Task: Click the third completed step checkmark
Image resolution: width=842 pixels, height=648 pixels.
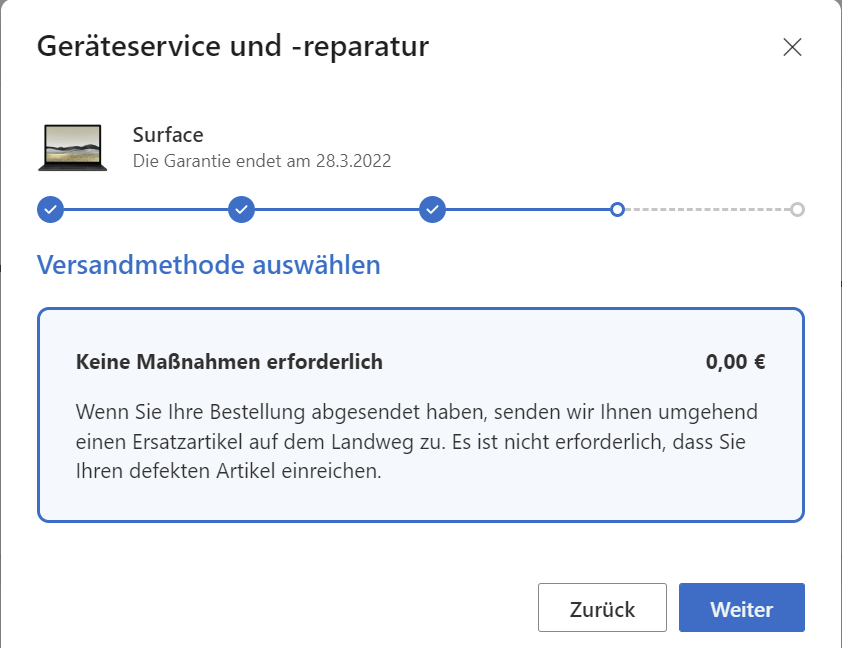Action: (x=432, y=210)
